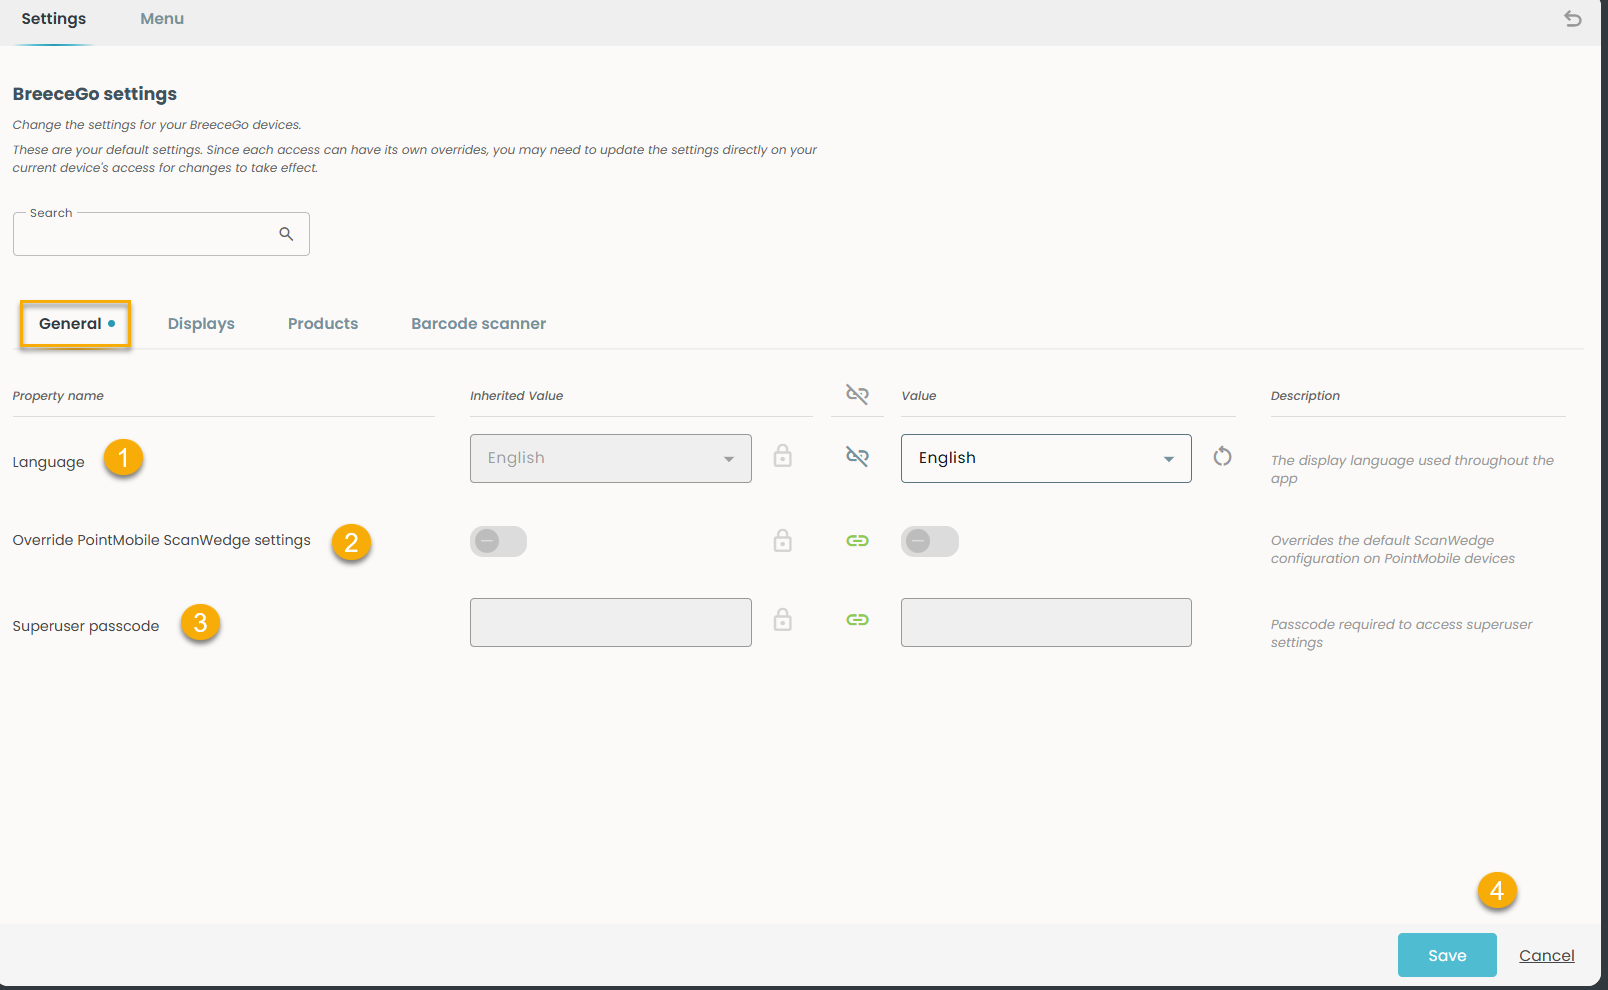
Task: Click the 'Description' column header
Action: pyautogui.click(x=1305, y=396)
